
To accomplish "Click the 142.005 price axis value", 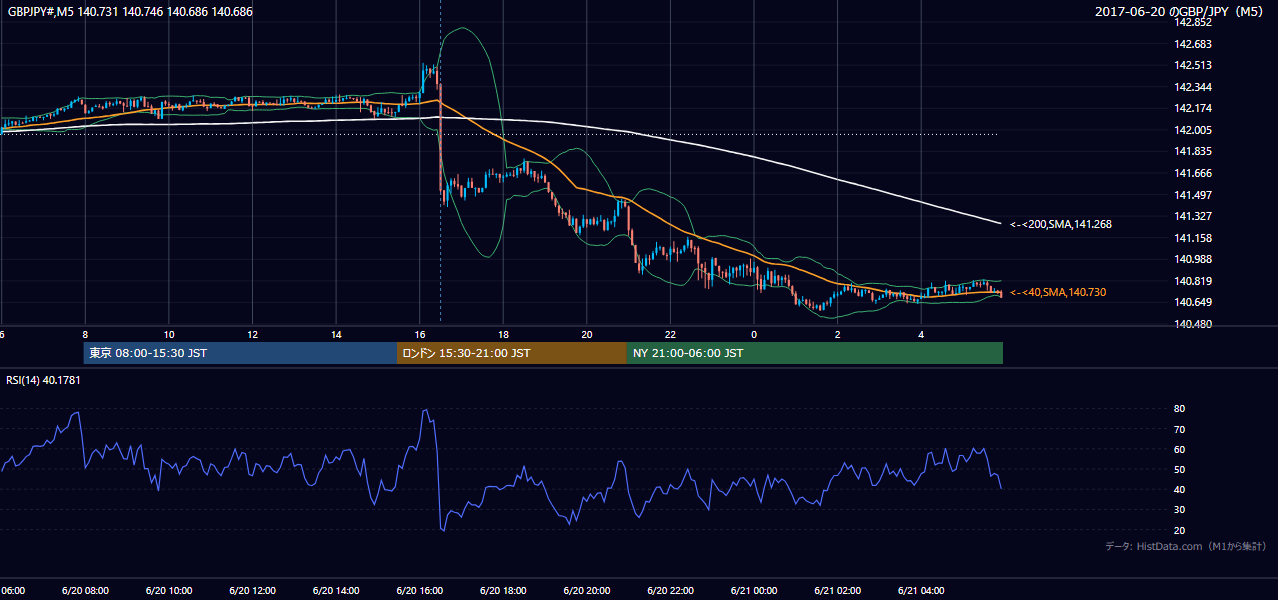I will pyautogui.click(x=1194, y=131).
